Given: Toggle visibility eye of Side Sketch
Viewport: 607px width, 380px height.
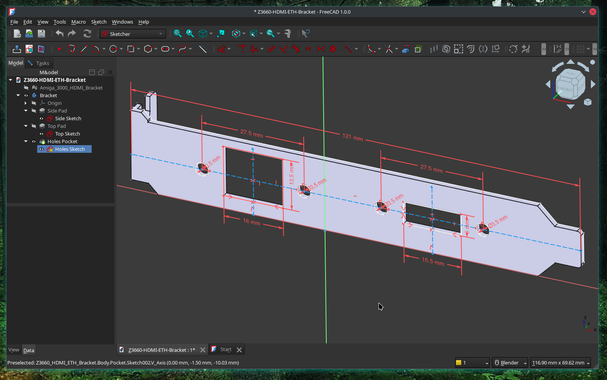Looking at the screenshot, I should click(41, 118).
